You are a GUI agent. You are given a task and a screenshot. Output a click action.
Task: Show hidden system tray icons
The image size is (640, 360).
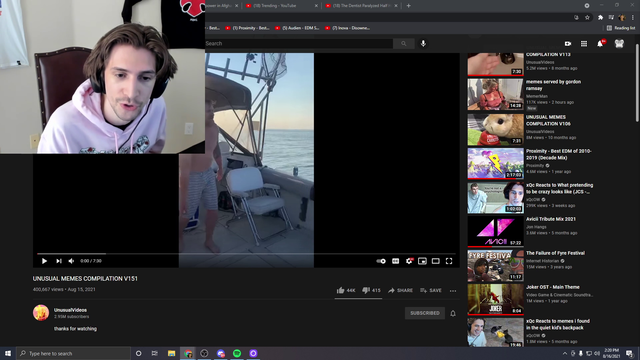pos(565,353)
